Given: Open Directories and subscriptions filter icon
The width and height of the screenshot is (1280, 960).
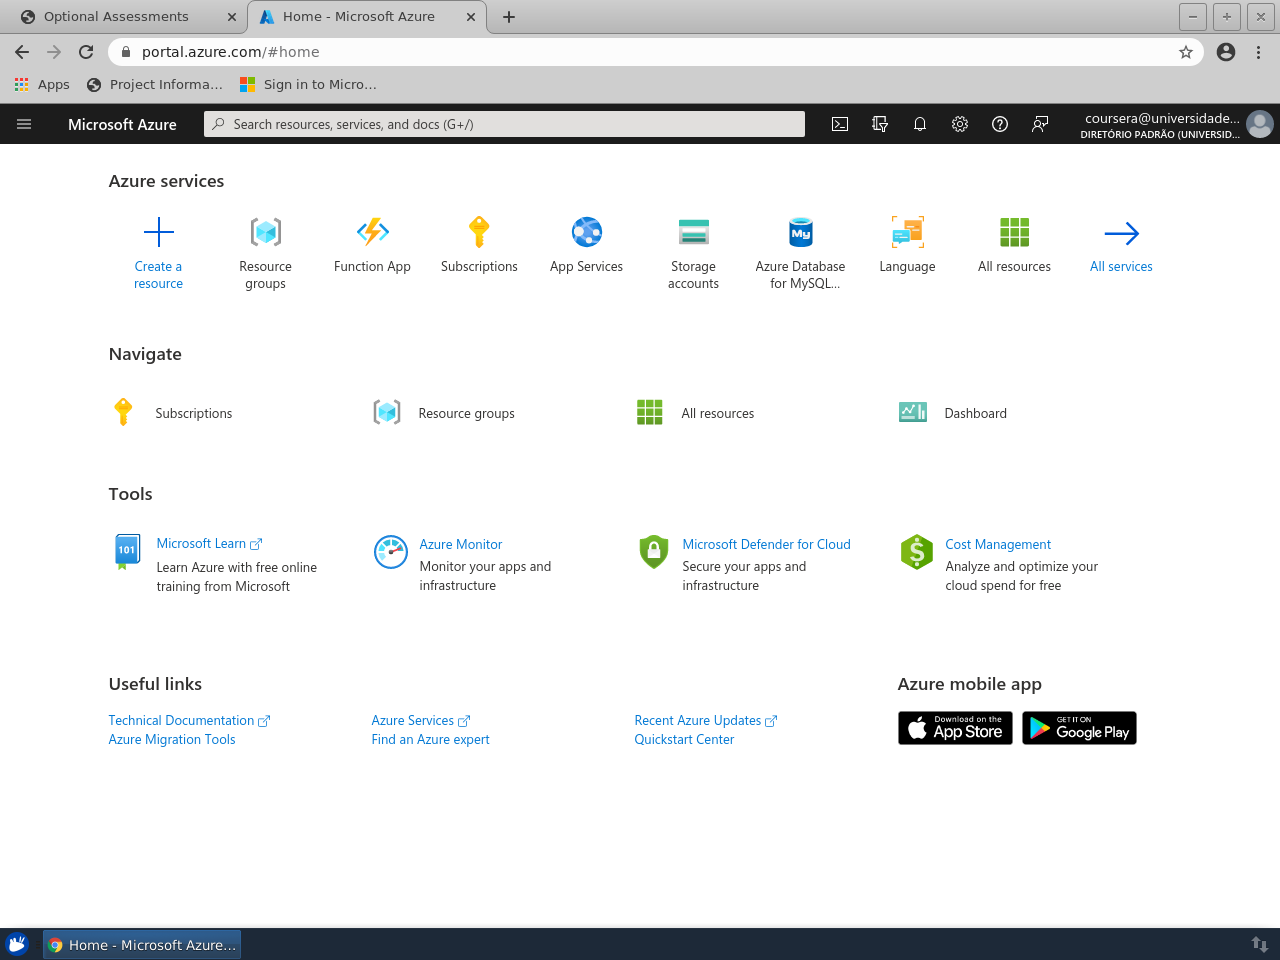Looking at the screenshot, I should pyautogui.click(x=880, y=124).
